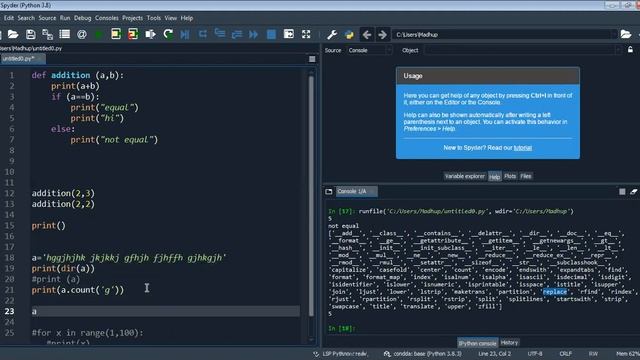Viewport: 640px width, 360px height.
Task: Switch to the History tab
Action: (509, 342)
